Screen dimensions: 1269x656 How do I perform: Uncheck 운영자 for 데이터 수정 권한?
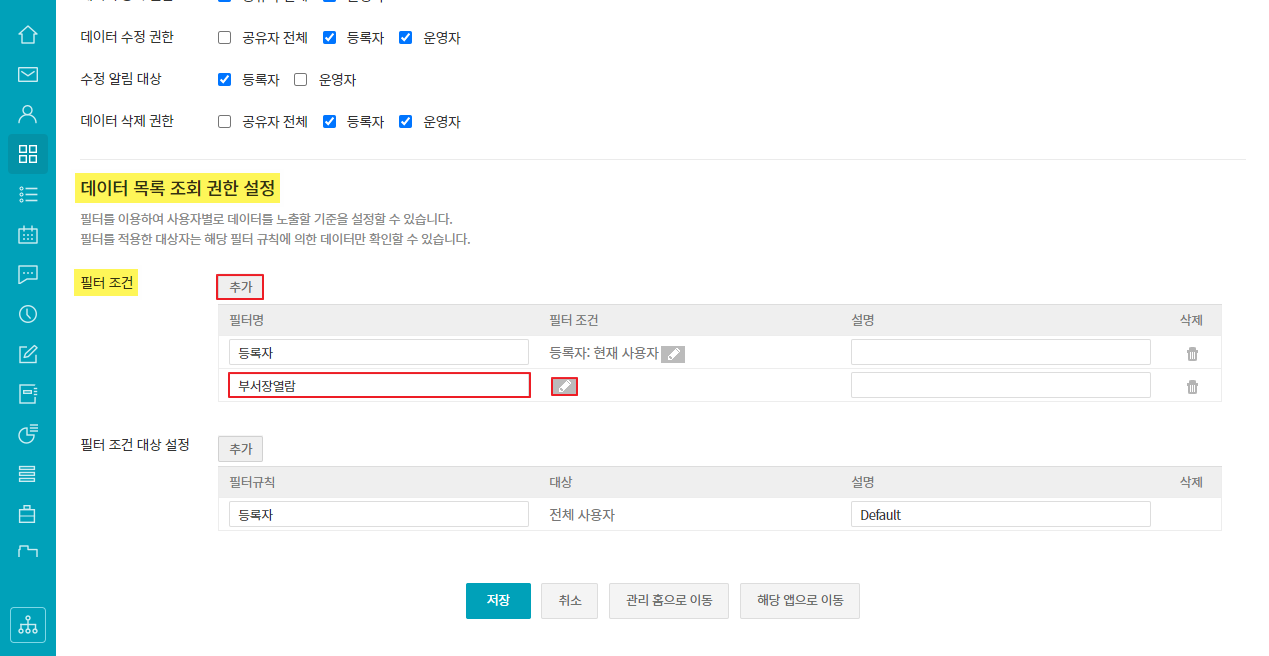pyautogui.click(x=405, y=38)
